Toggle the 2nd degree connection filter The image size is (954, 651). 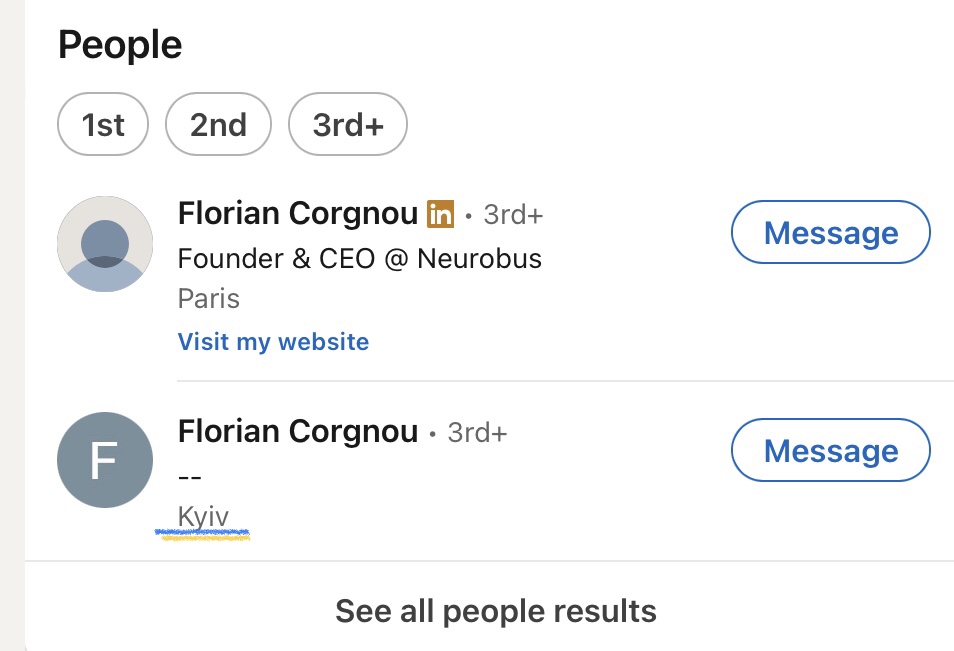point(218,125)
